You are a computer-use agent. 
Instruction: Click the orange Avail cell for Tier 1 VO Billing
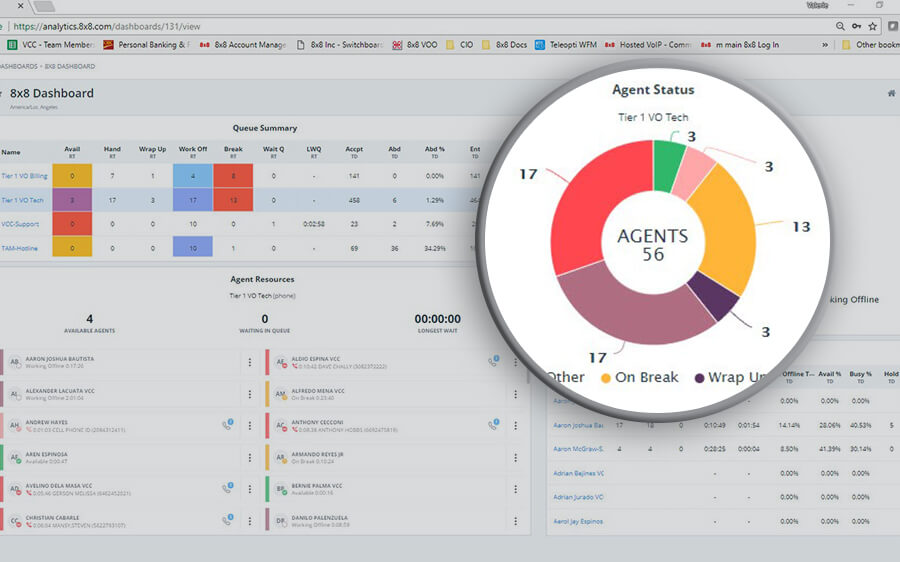coord(72,176)
